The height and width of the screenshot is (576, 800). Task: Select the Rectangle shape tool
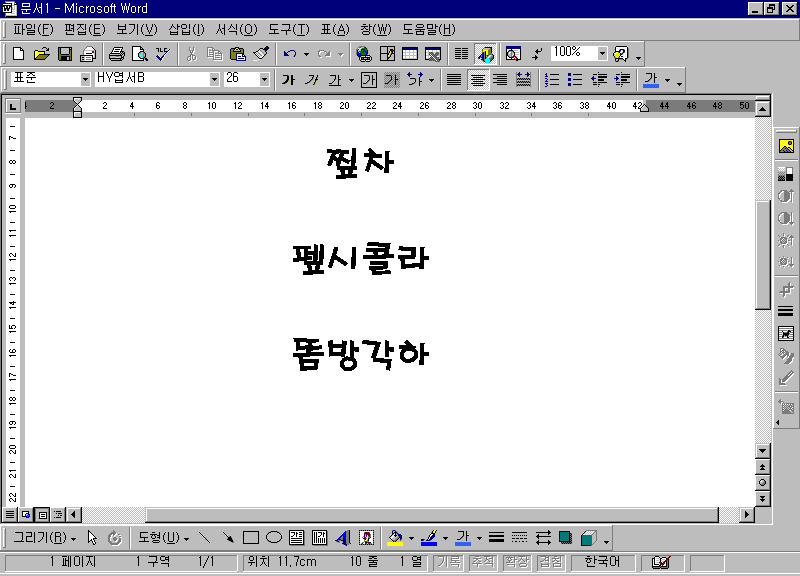[251, 538]
